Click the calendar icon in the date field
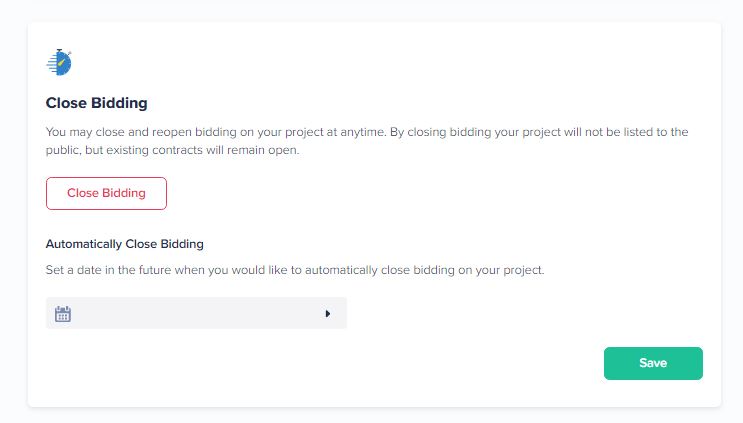743x423 pixels. click(63, 314)
